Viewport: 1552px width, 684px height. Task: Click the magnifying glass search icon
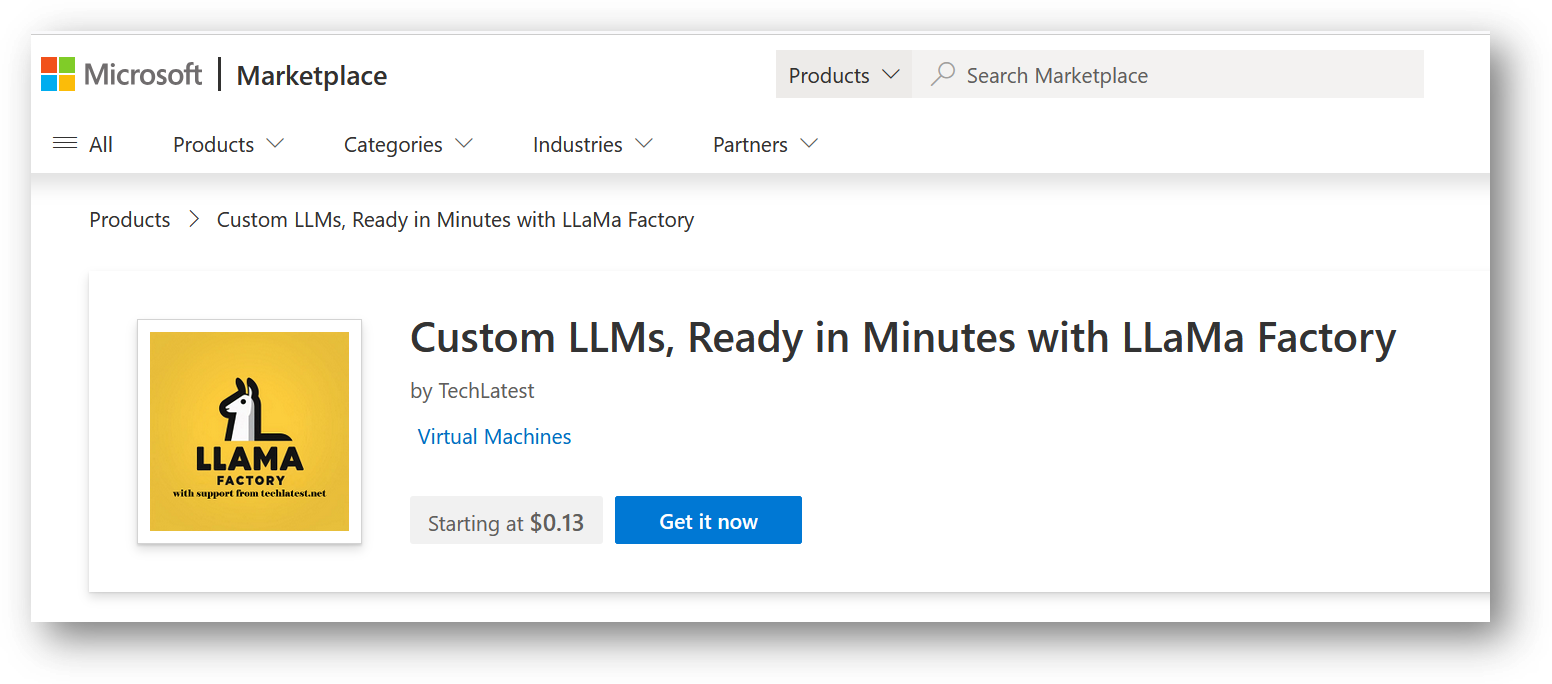click(x=941, y=73)
